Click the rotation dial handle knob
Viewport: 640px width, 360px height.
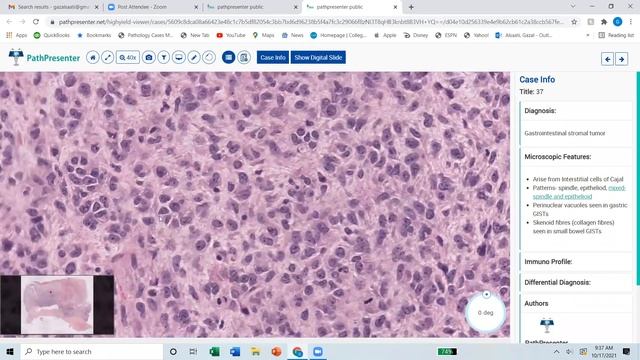(x=486, y=294)
